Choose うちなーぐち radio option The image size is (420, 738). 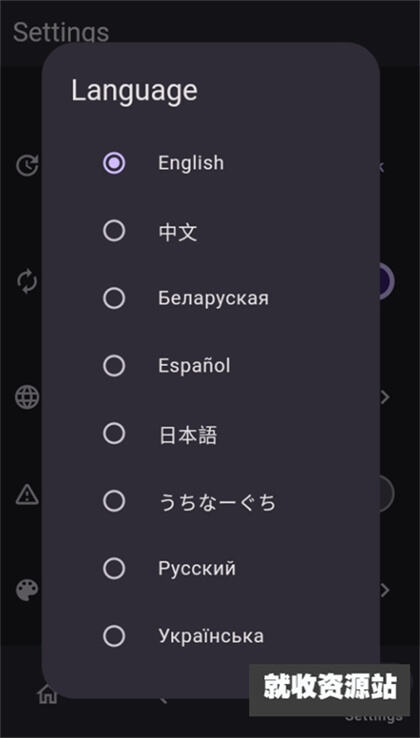[x=114, y=501]
